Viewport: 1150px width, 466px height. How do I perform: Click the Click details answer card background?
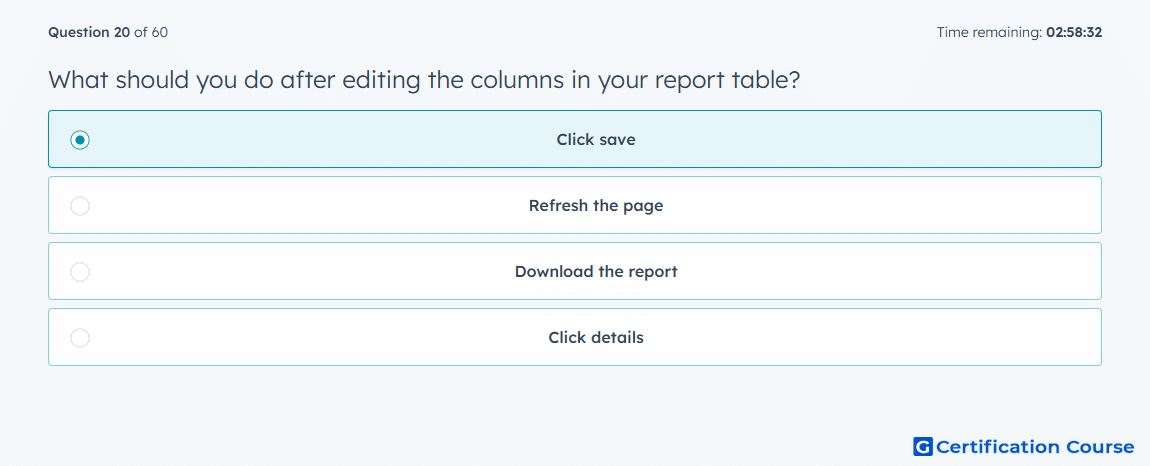point(575,338)
